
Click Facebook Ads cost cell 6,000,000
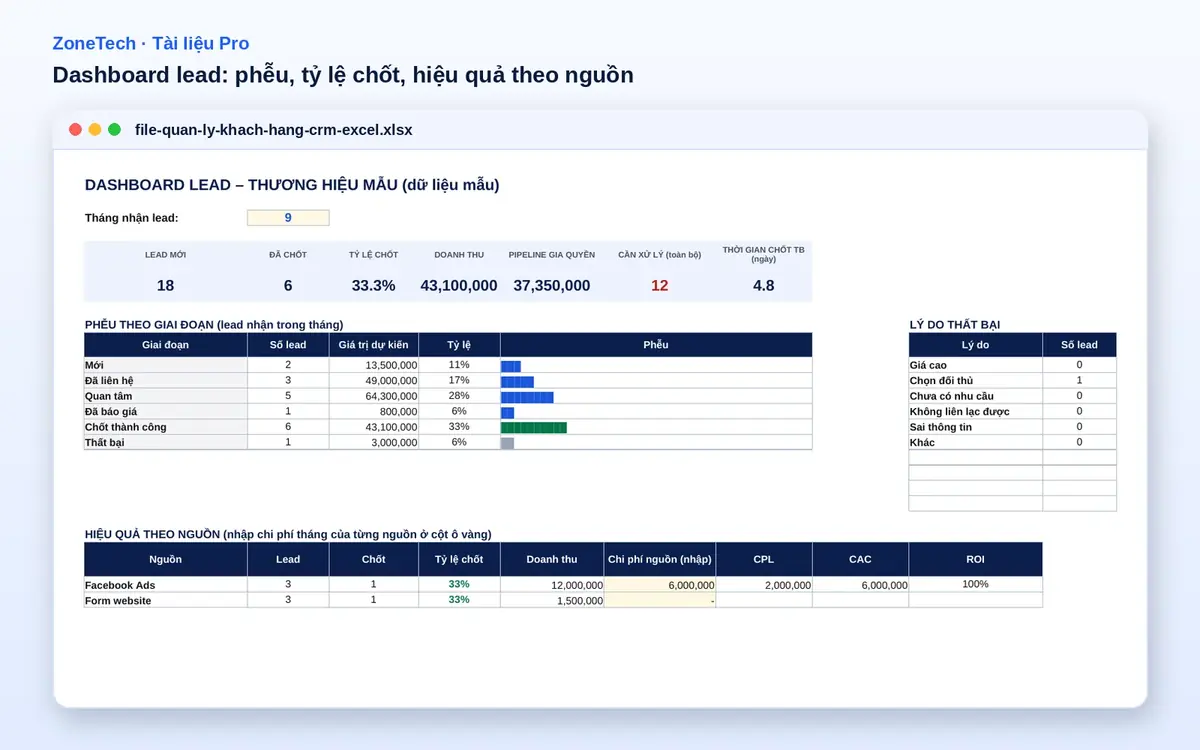[x=660, y=585]
